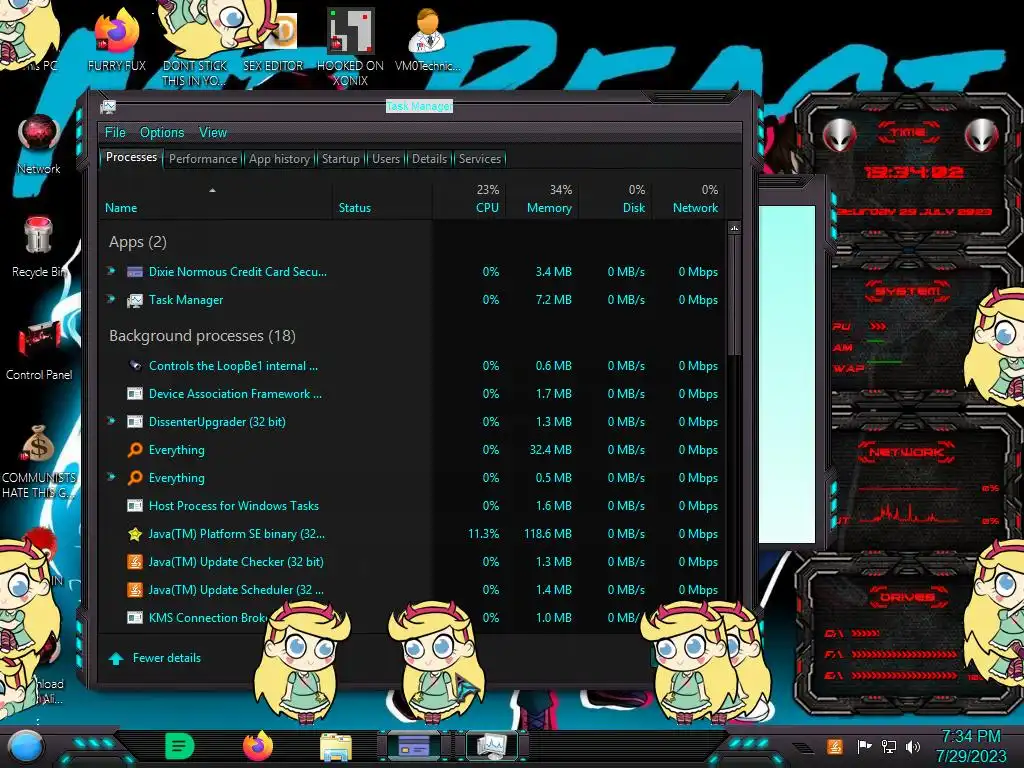Click Task Manager title bar icon

[x=108, y=107]
